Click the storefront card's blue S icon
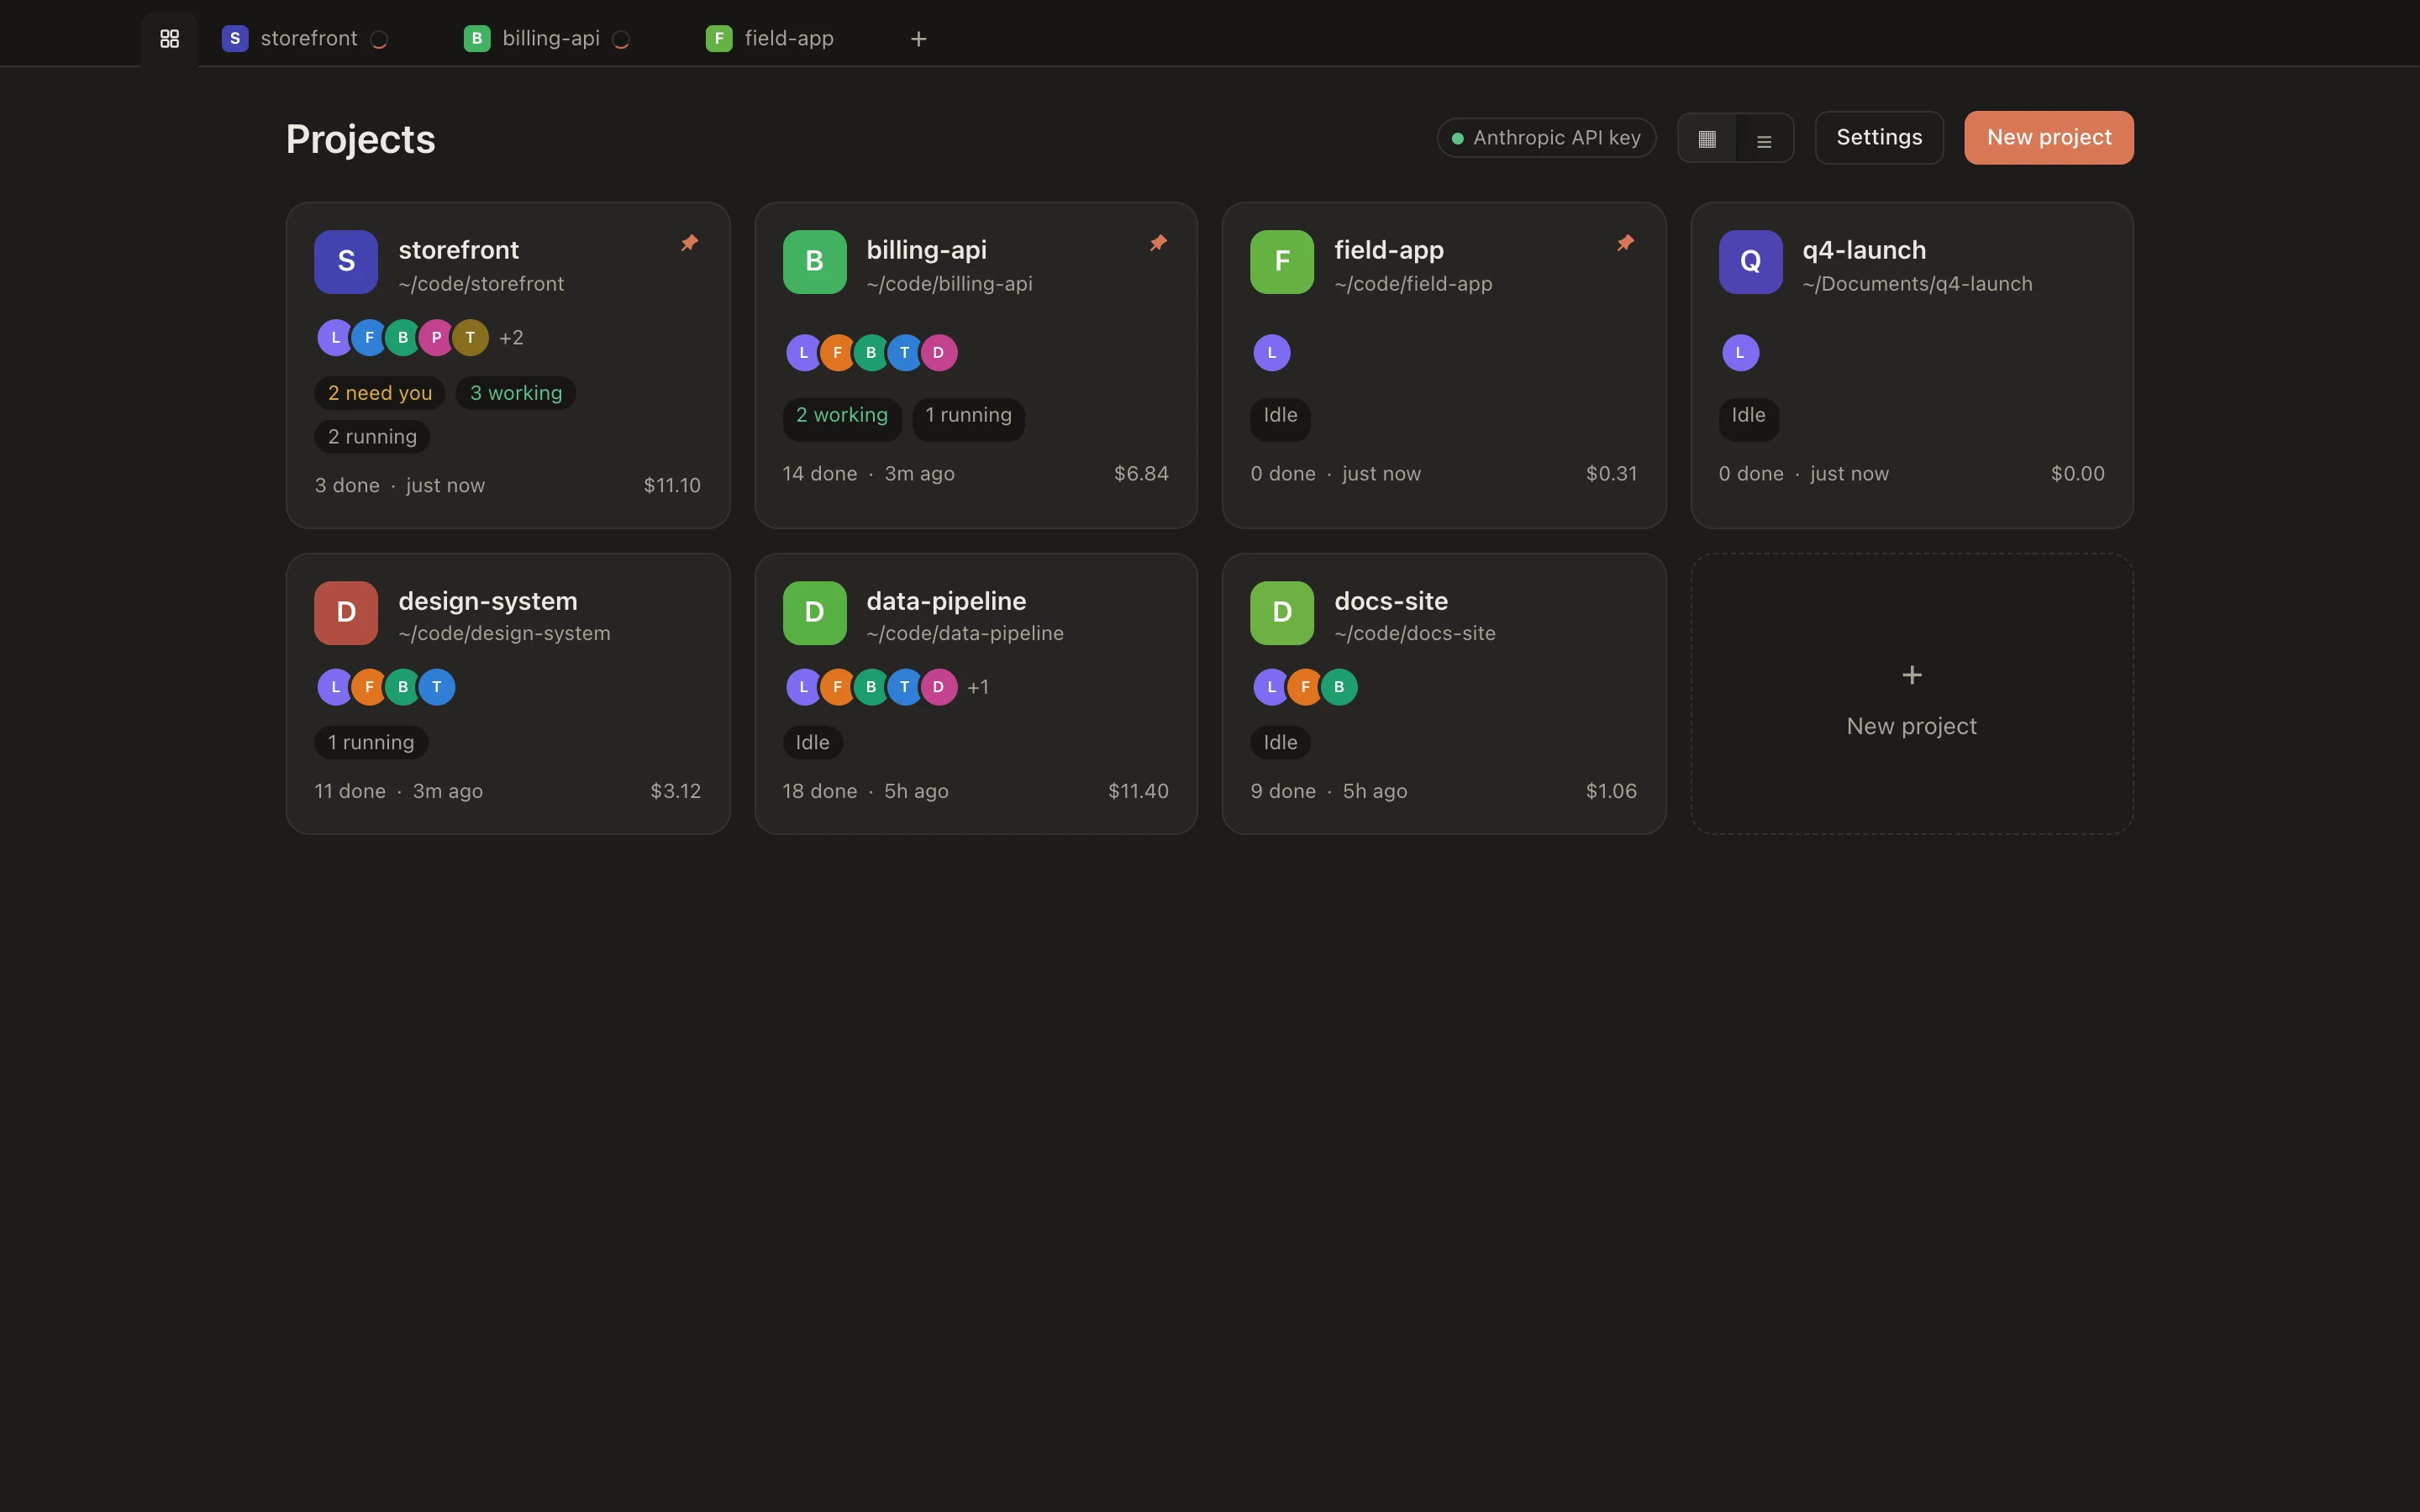2420x1512 pixels. [x=346, y=262]
